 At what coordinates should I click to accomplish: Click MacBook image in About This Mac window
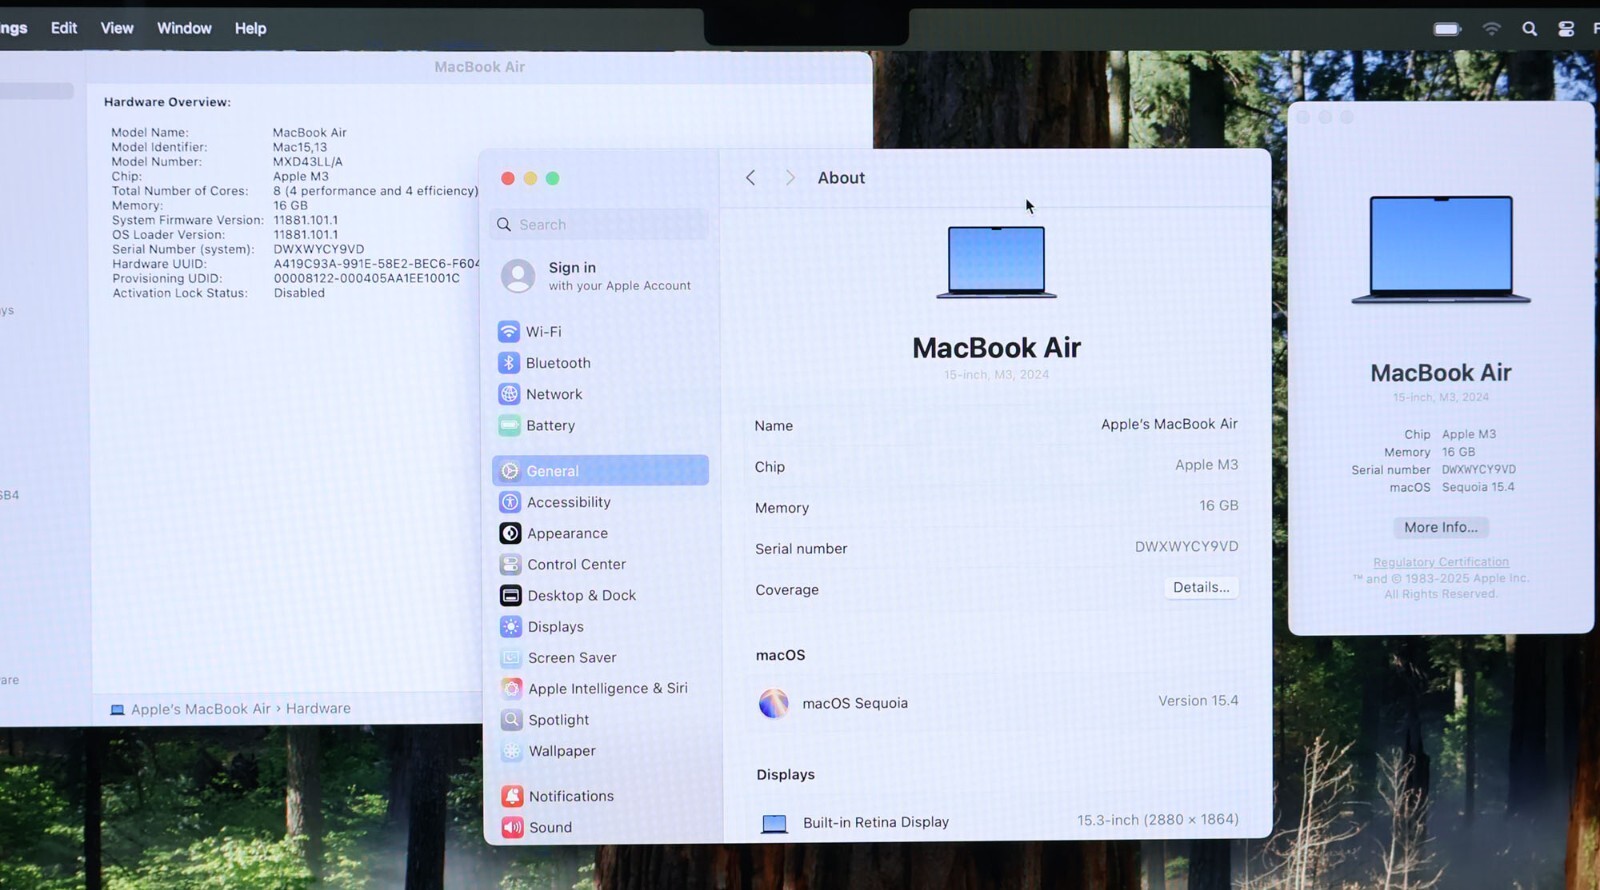1441,250
